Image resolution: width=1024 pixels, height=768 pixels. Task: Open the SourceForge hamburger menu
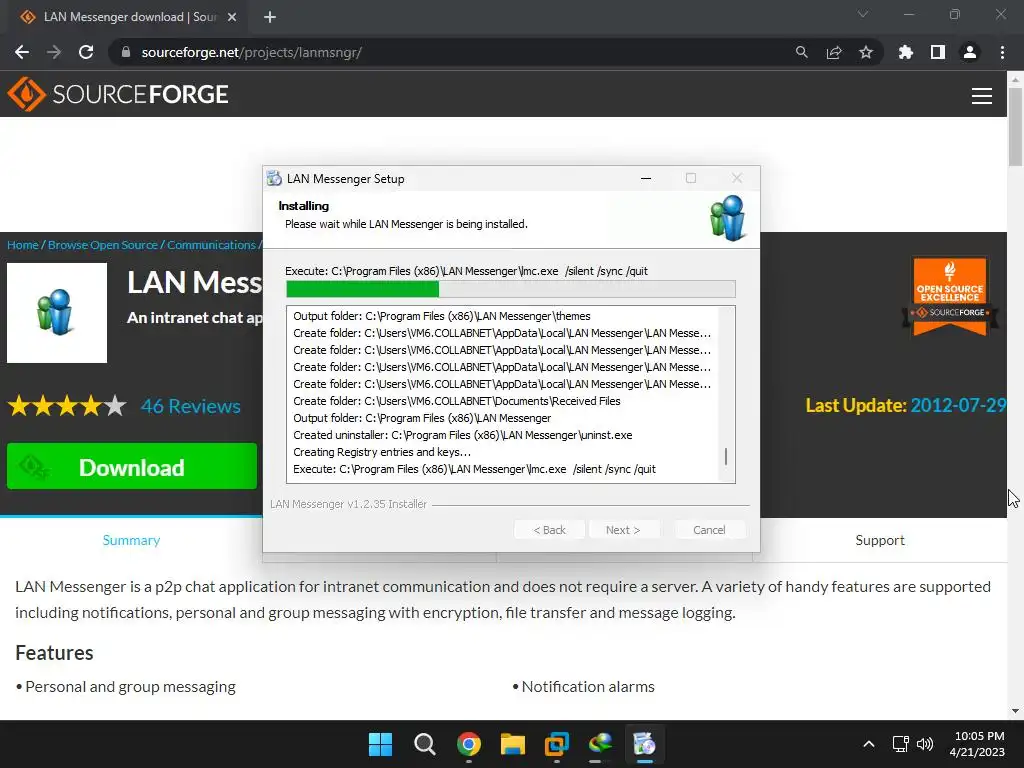[982, 95]
